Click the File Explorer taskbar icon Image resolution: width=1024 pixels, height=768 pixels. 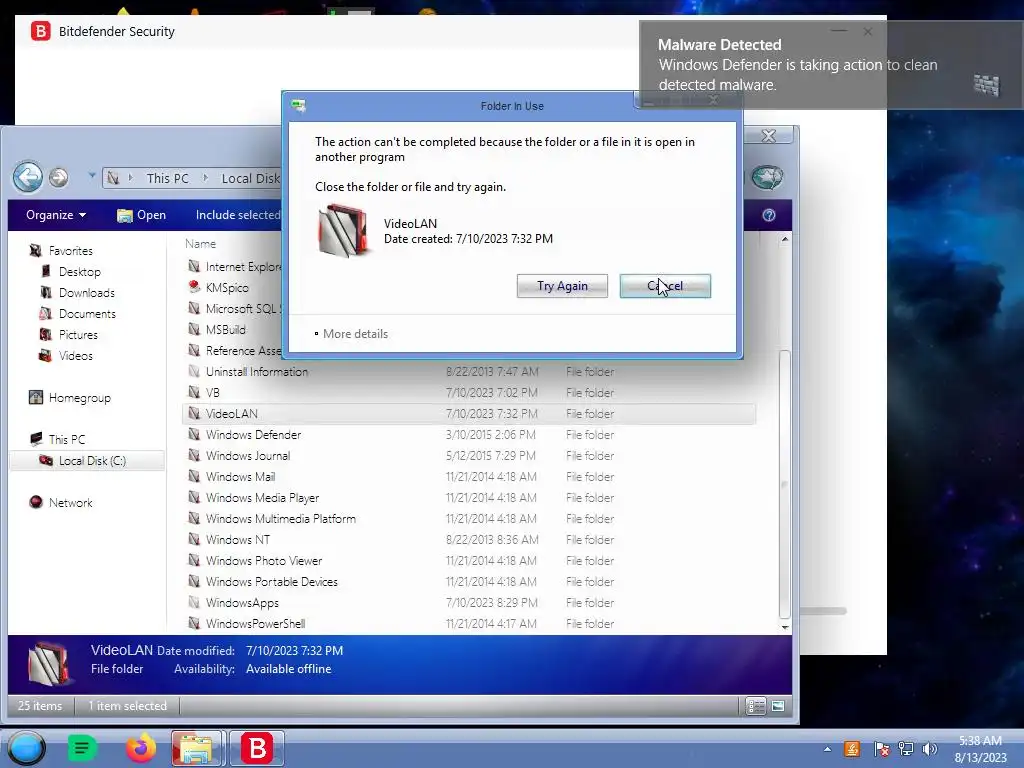pos(198,748)
